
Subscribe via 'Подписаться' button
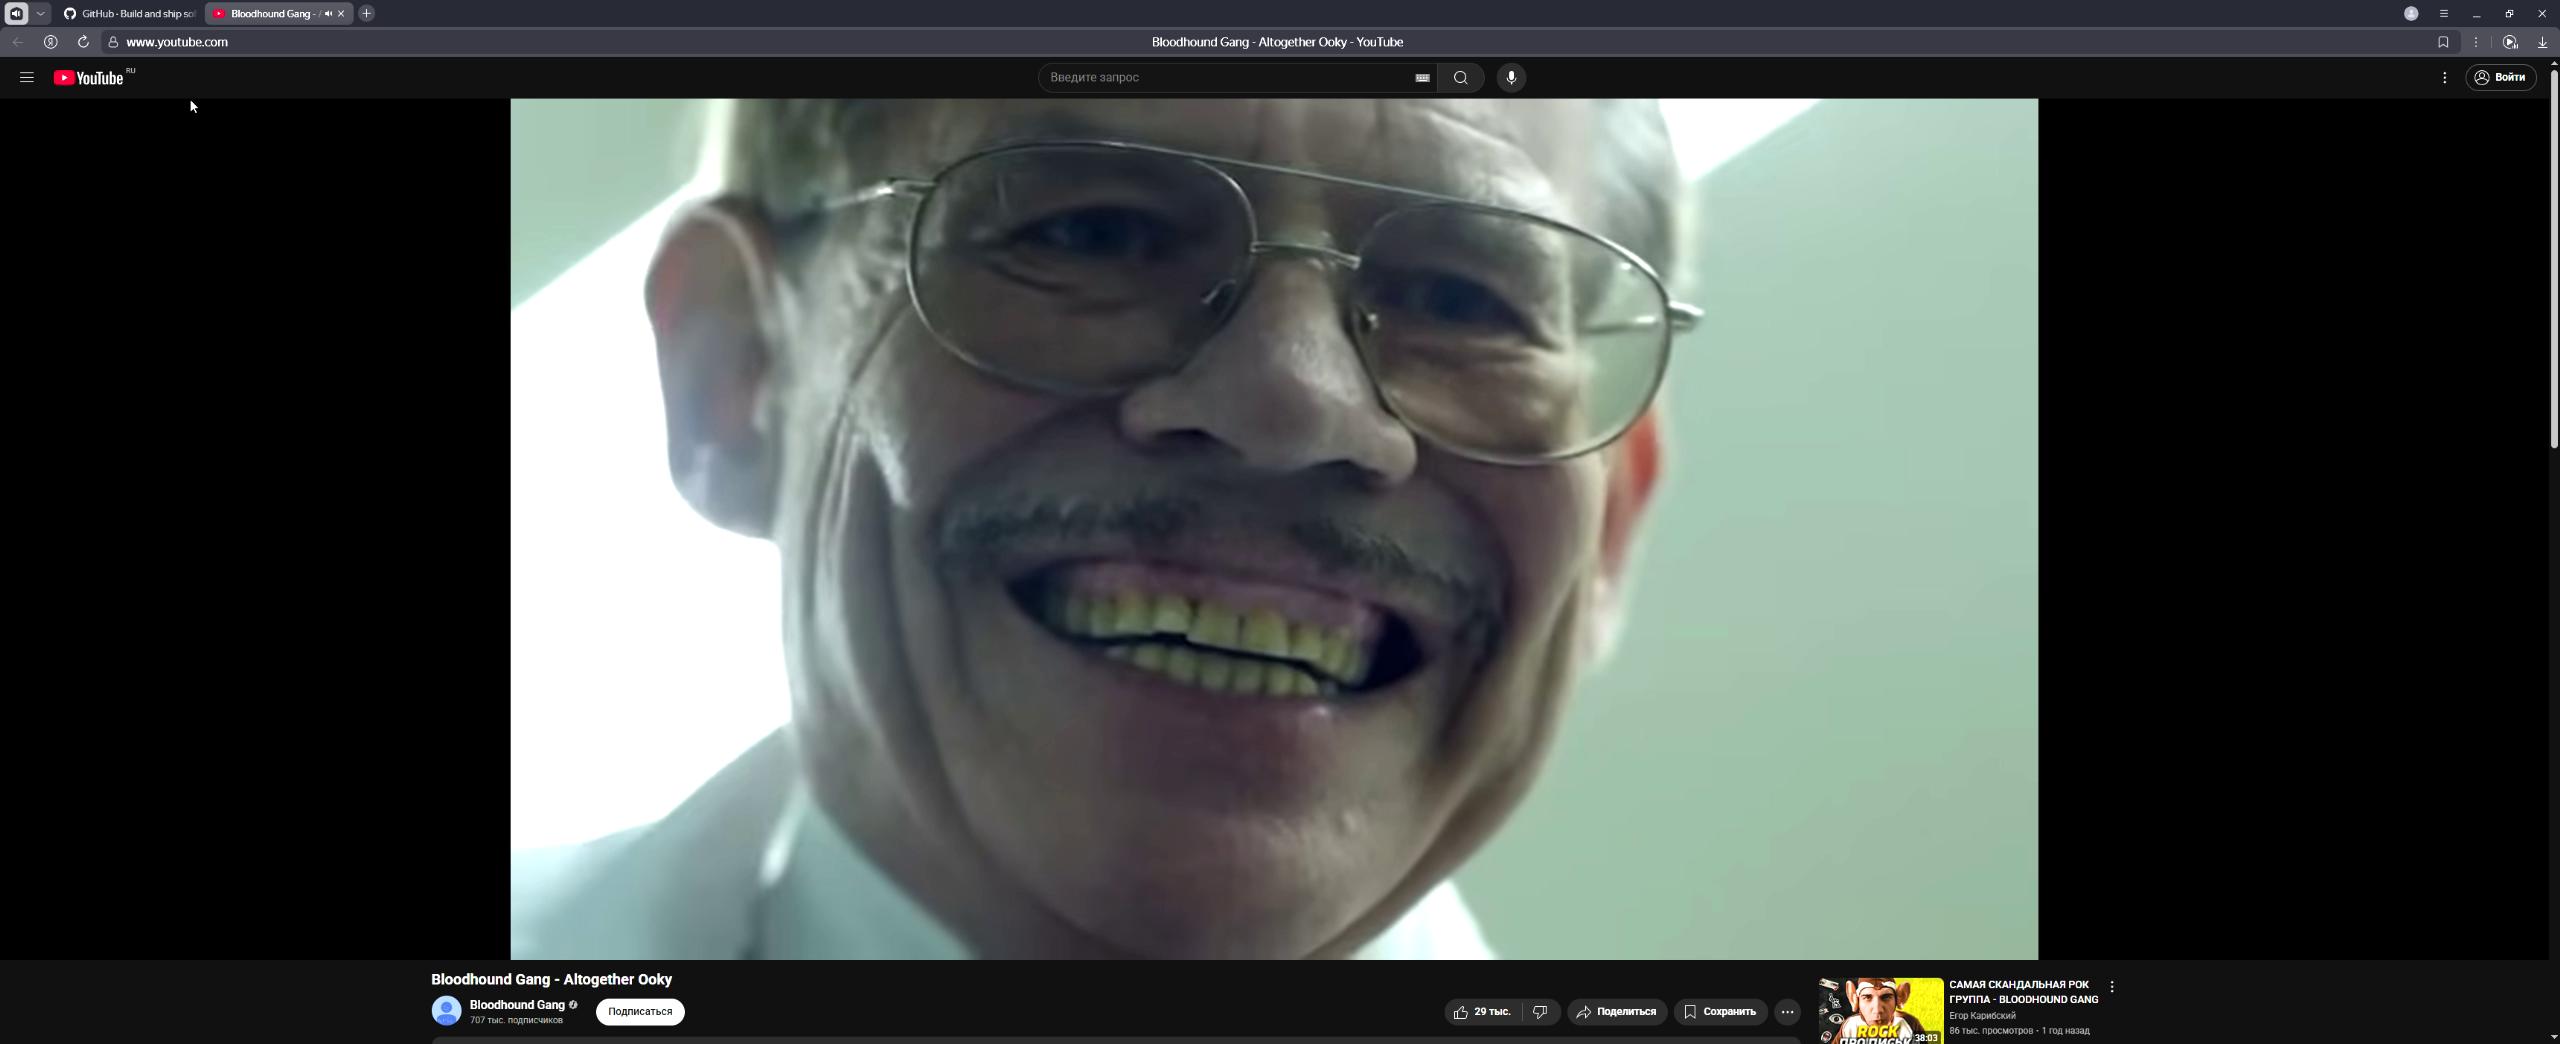640,1012
